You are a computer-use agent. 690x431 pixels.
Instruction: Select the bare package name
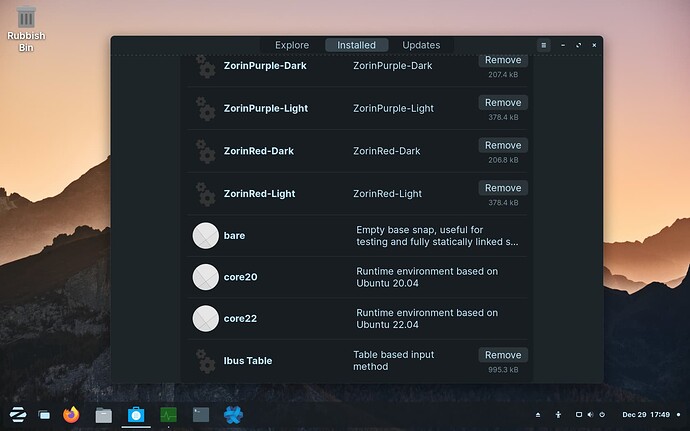pyautogui.click(x=234, y=236)
